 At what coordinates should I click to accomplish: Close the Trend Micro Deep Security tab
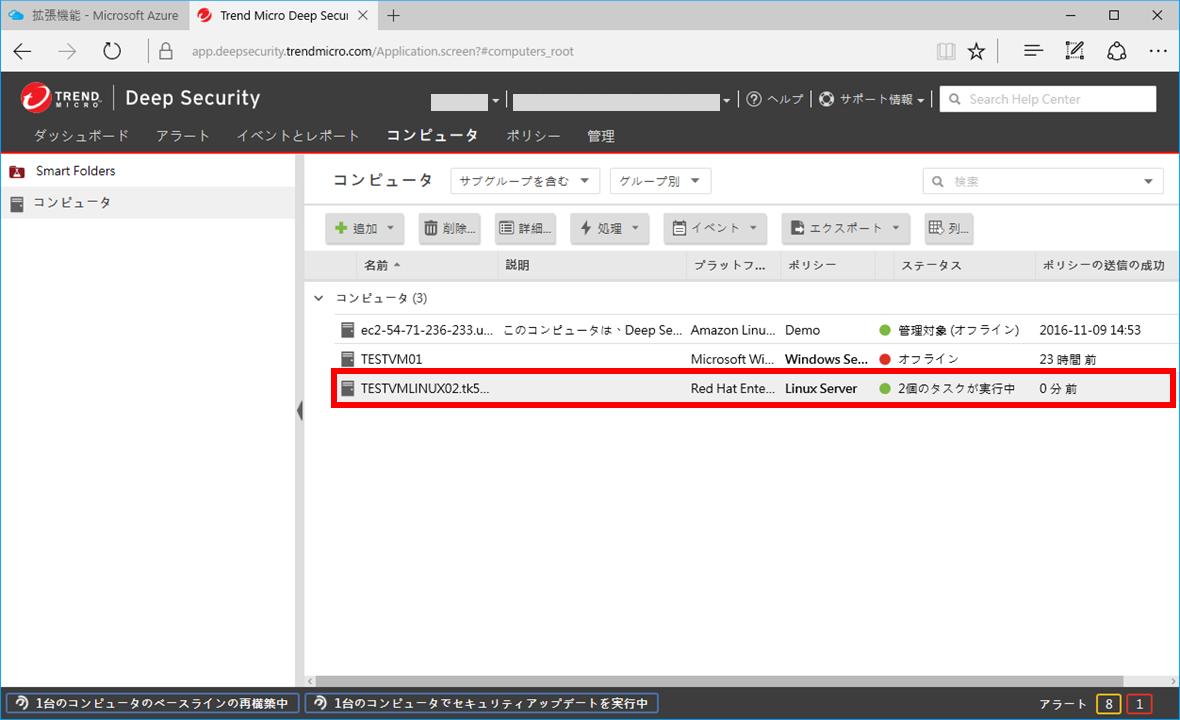click(x=362, y=15)
